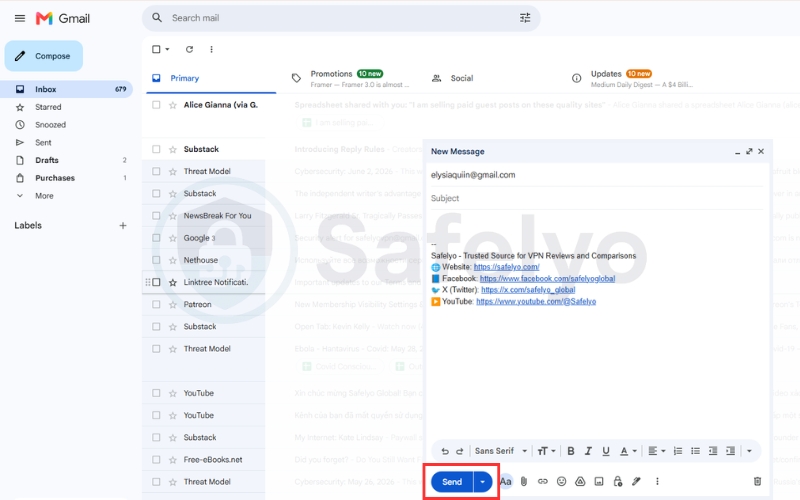Open the text size dropdown
The width and height of the screenshot is (800, 500).
coord(546,451)
